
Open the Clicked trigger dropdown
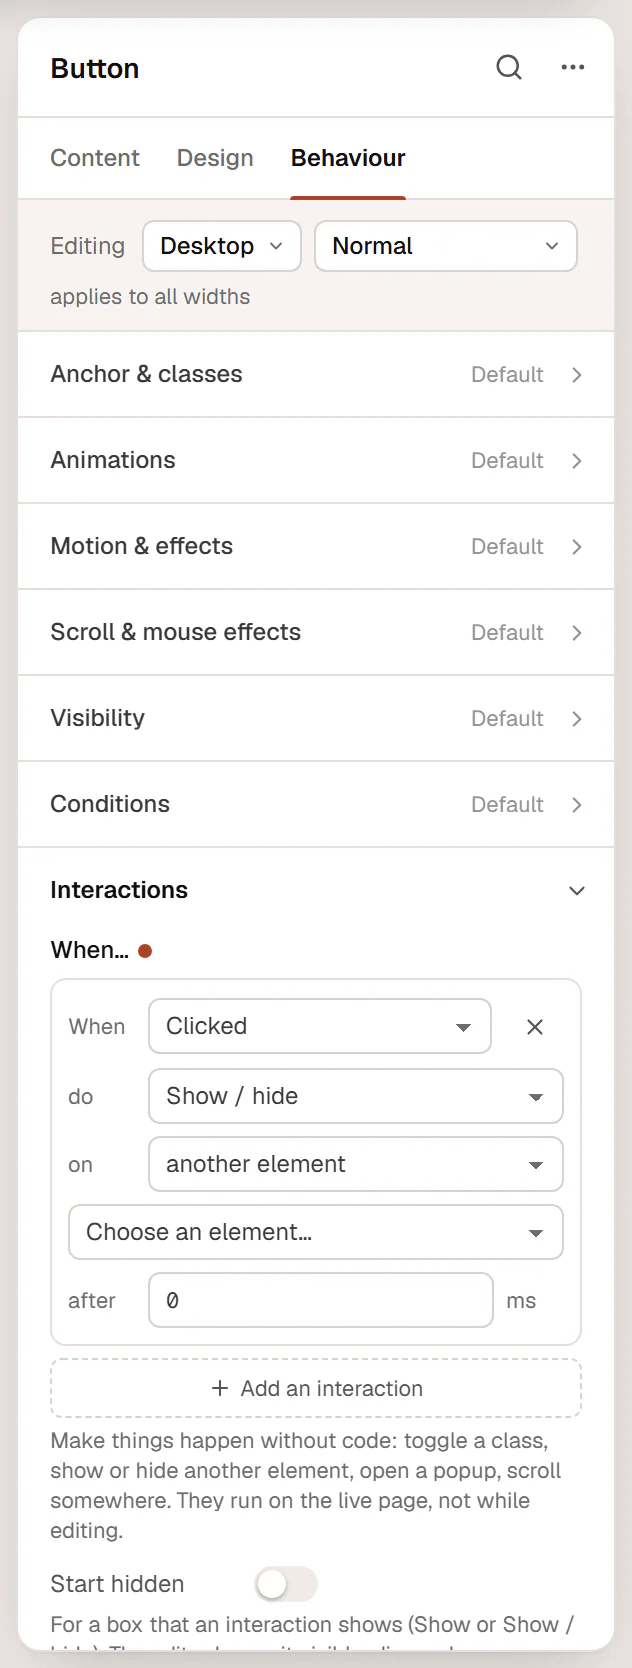[320, 1026]
